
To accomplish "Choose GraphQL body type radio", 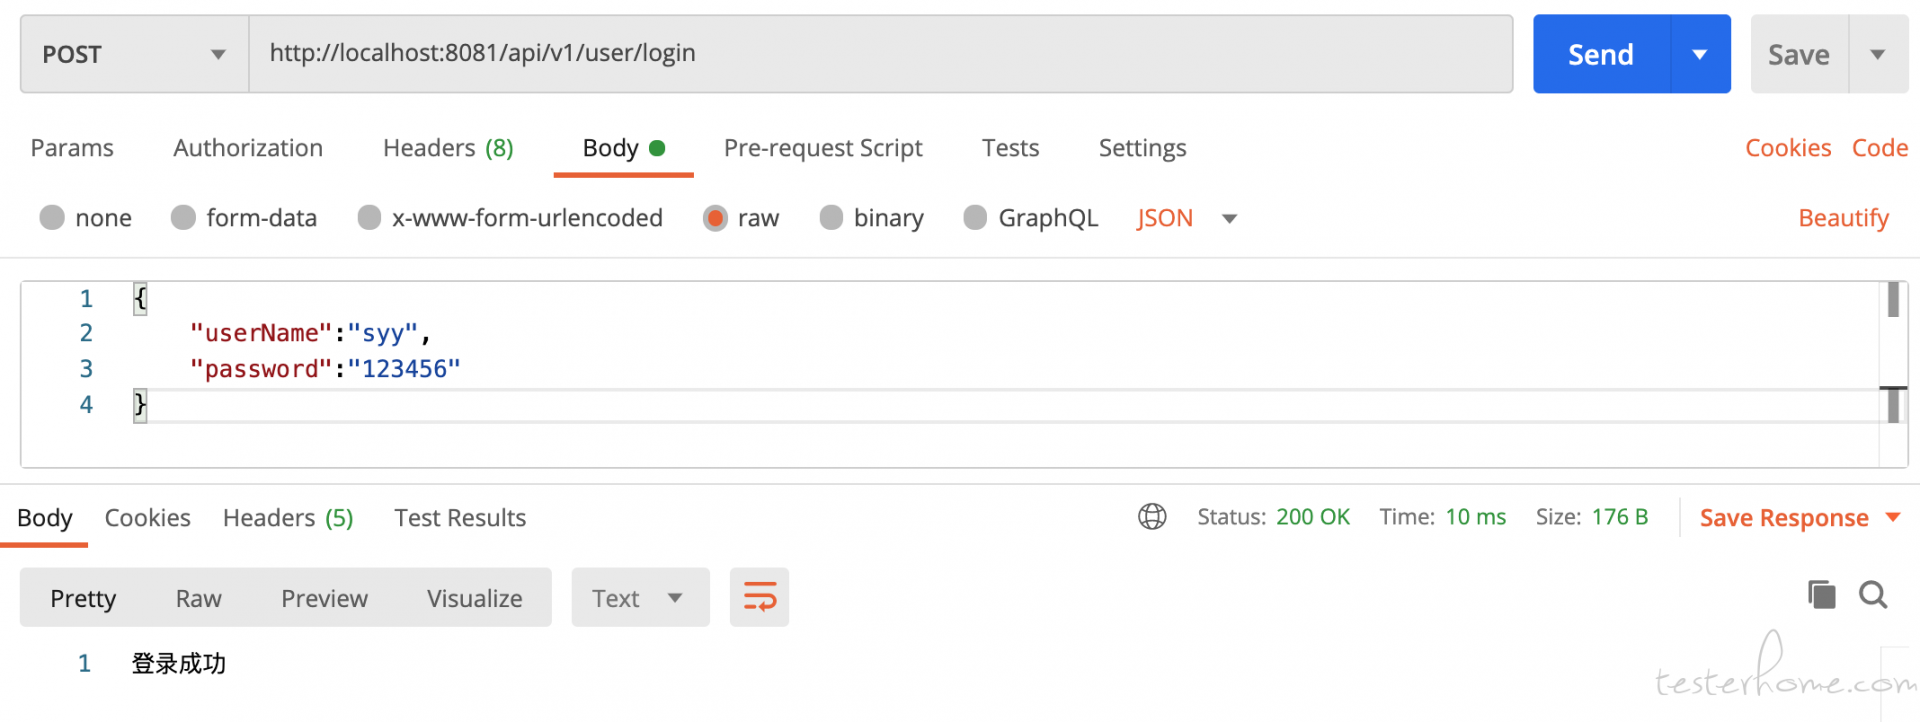I will pos(975,218).
